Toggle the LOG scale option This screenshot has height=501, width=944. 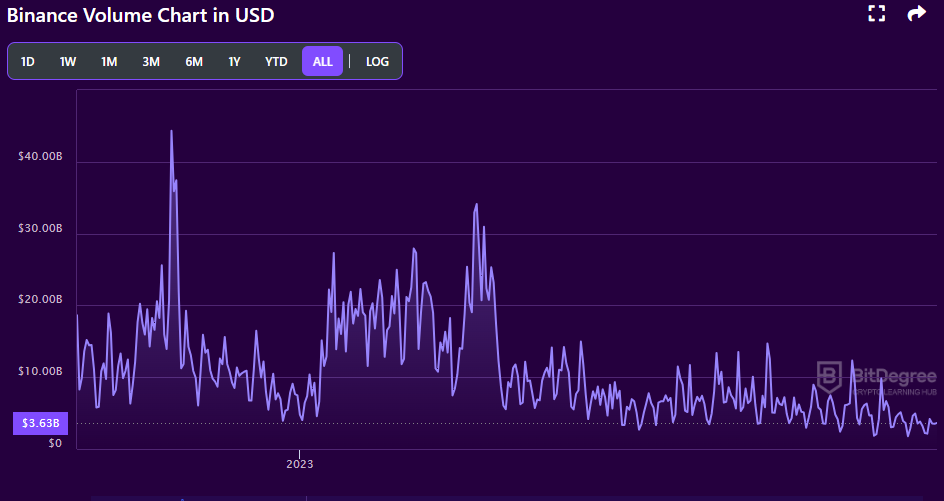pyautogui.click(x=377, y=61)
